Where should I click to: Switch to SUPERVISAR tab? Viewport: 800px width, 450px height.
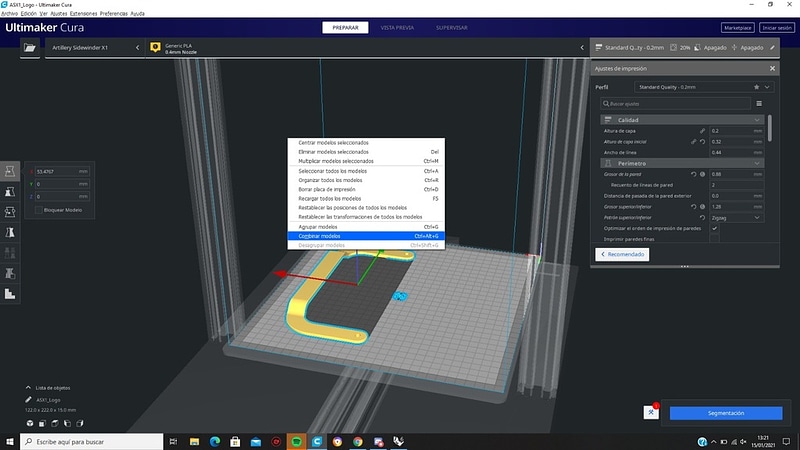pyautogui.click(x=452, y=28)
